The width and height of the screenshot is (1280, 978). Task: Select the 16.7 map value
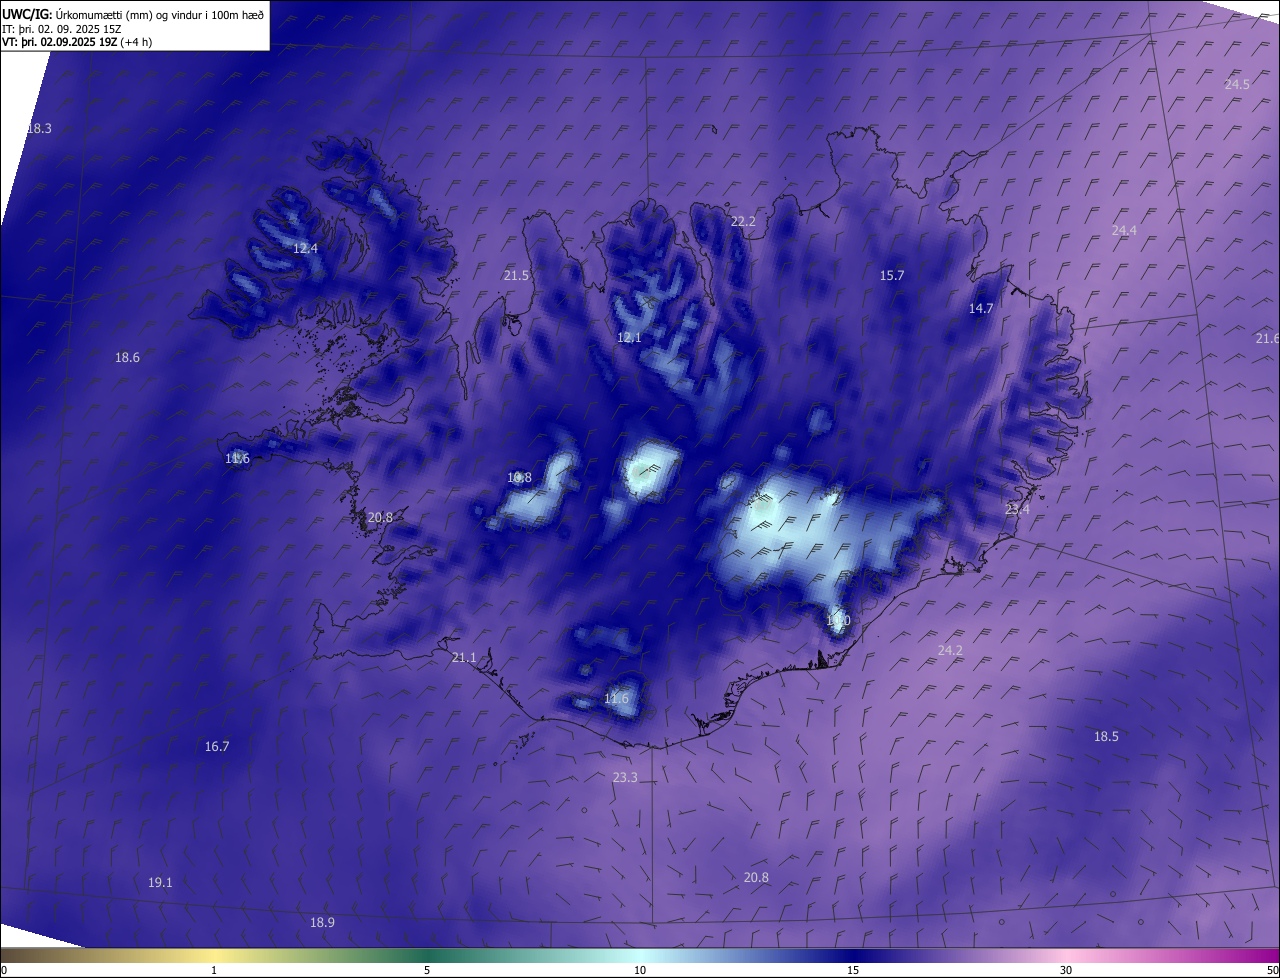pyautogui.click(x=217, y=746)
